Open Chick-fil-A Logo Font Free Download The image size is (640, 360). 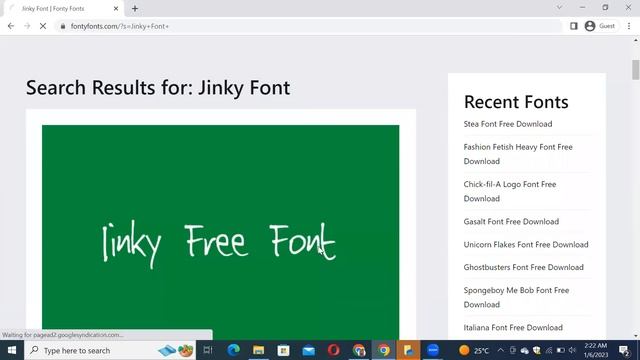pyautogui.click(x=510, y=191)
